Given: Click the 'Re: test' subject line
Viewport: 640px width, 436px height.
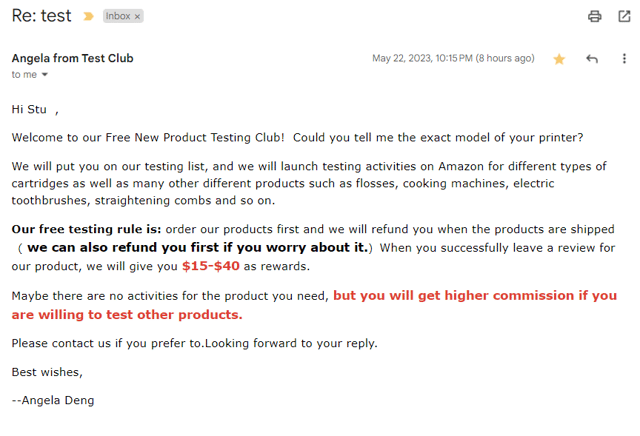Looking at the screenshot, I should (x=41, y=16).
